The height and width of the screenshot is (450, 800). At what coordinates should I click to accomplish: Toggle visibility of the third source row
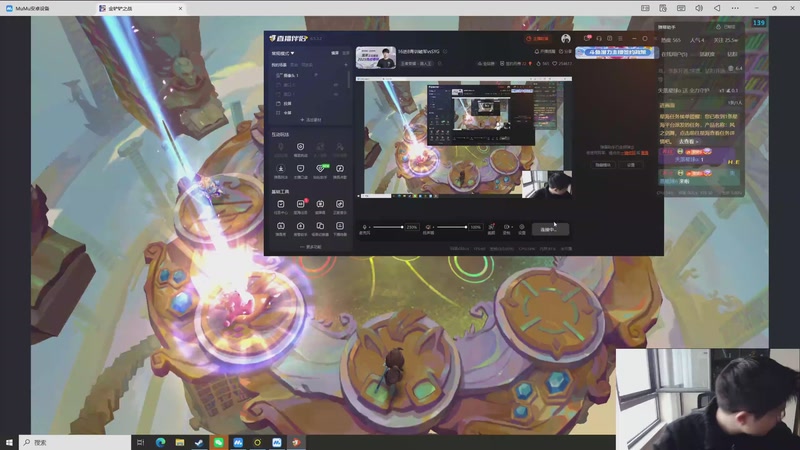coord(336,94)
